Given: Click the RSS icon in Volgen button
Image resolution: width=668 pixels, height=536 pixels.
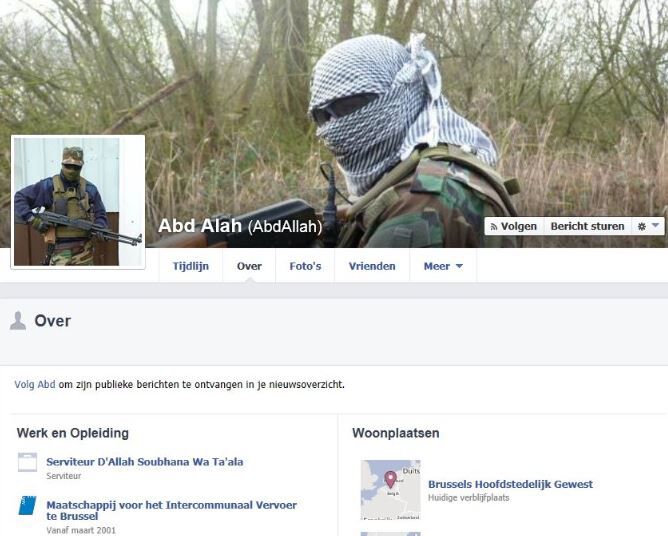Looking at the screenshot, I should 494,227.
